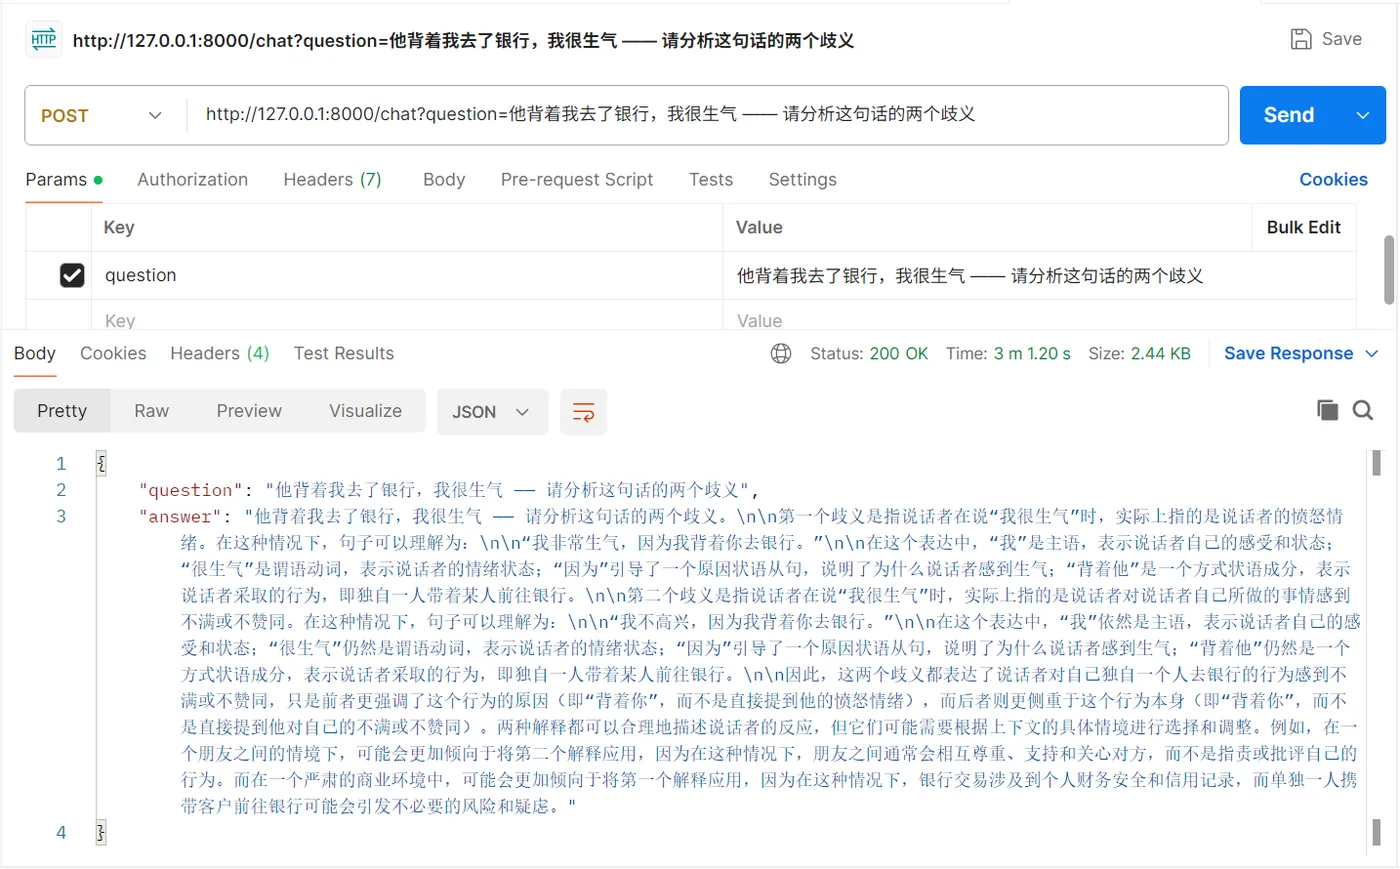1400x869 pixels.
Task: Open the Authorization tab
Action: pos(193,180)
